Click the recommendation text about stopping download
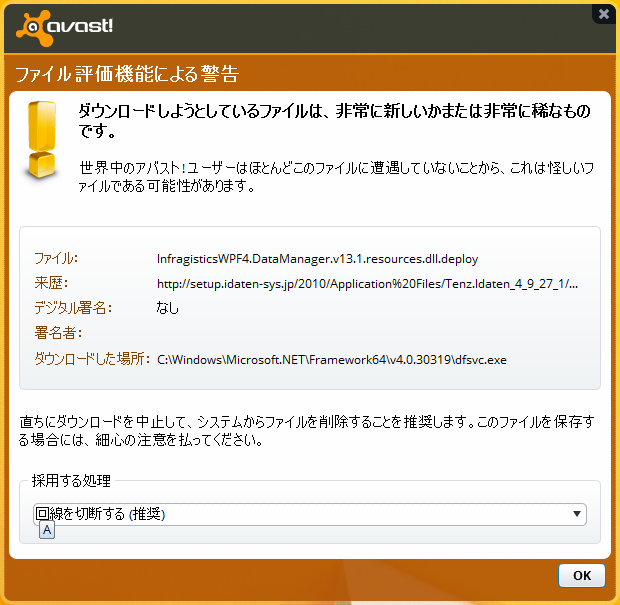This screenshot has width=620, height=605. tap(309, 431)
